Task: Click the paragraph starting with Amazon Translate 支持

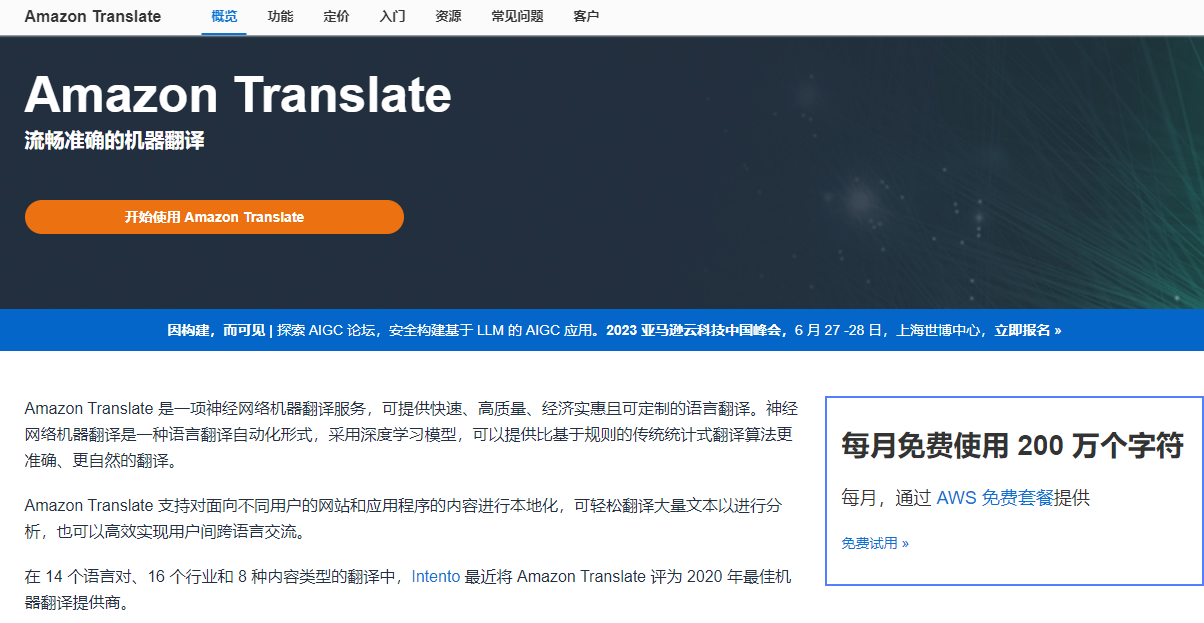Action: [403, 519]
